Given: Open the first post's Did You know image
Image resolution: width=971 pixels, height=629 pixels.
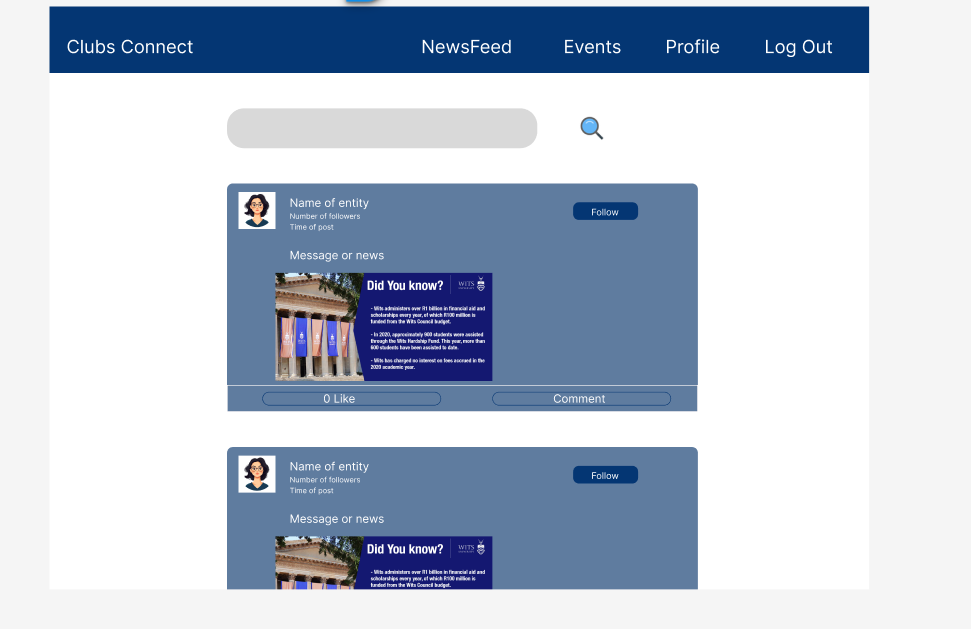Looking at the screenshot, I should pos(383,327).
